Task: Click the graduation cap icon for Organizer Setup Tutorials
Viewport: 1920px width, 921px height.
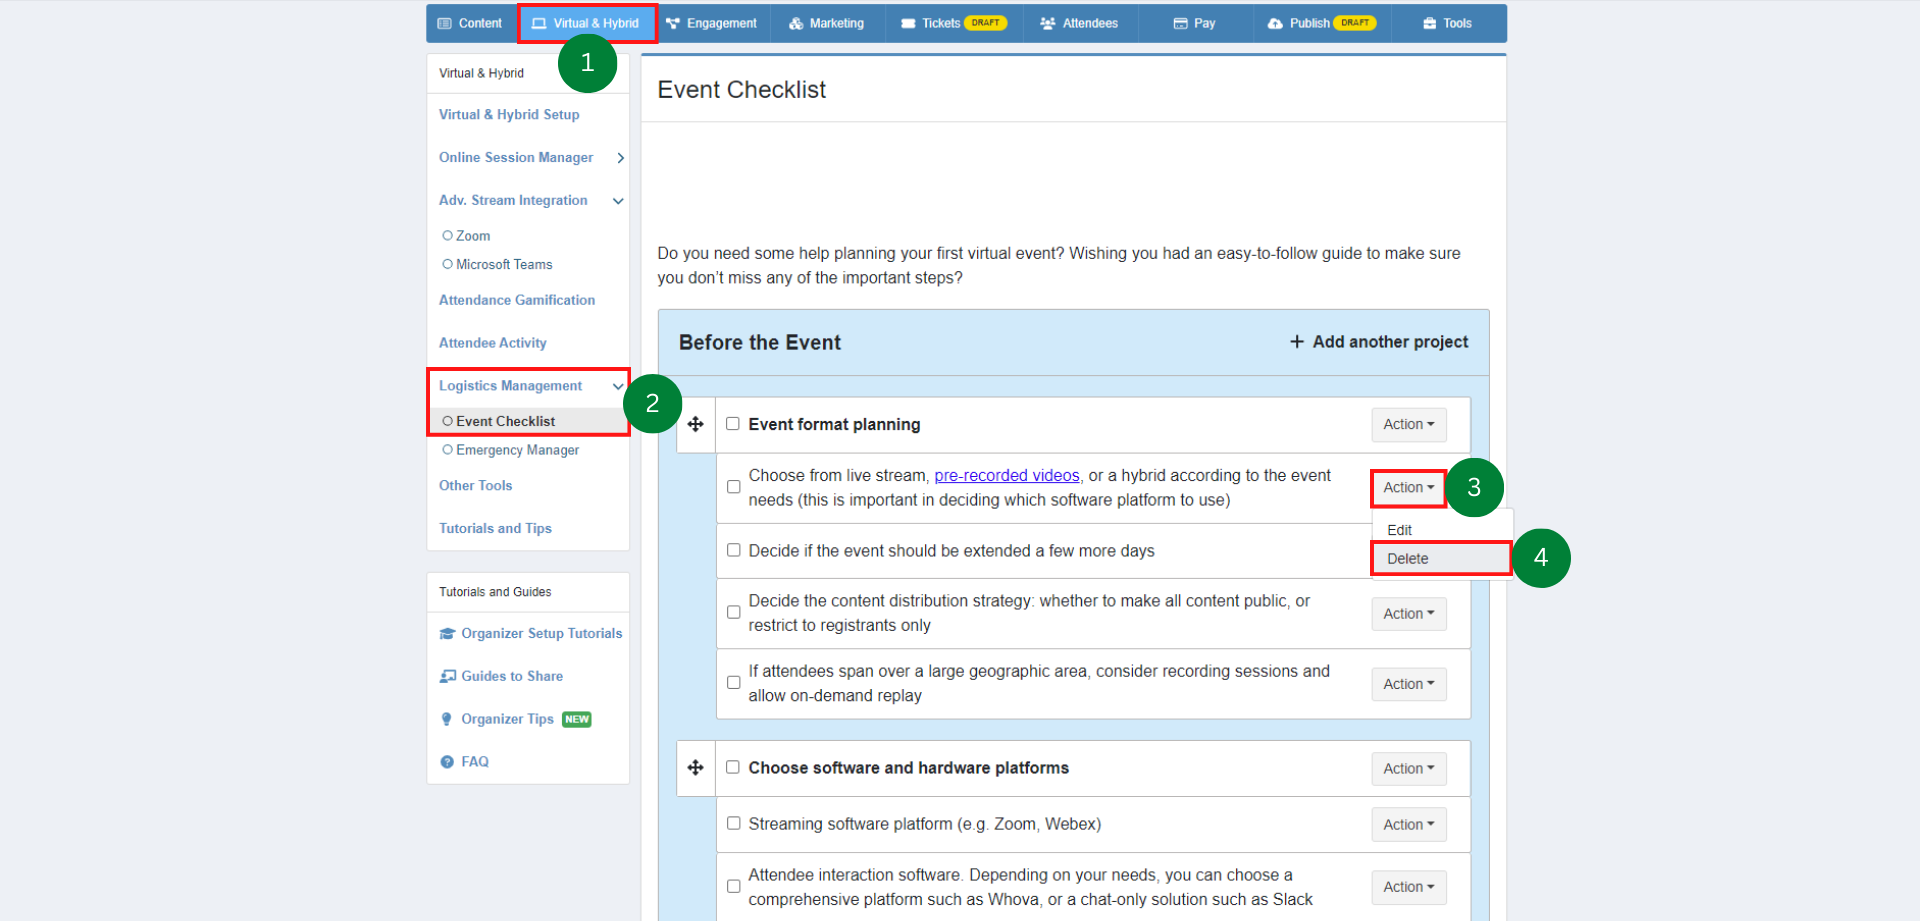Action: (447, 634)
